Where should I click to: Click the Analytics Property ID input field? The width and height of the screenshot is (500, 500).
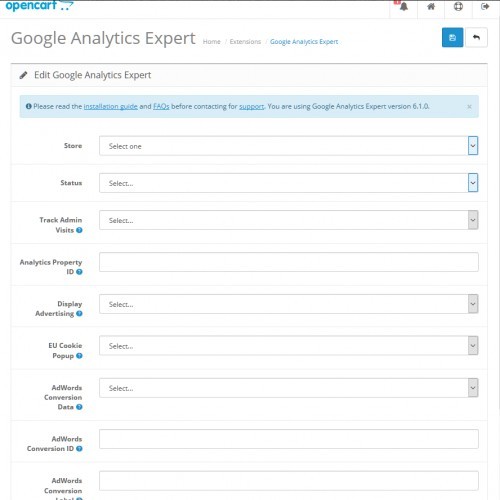click(x=289, y=262)
